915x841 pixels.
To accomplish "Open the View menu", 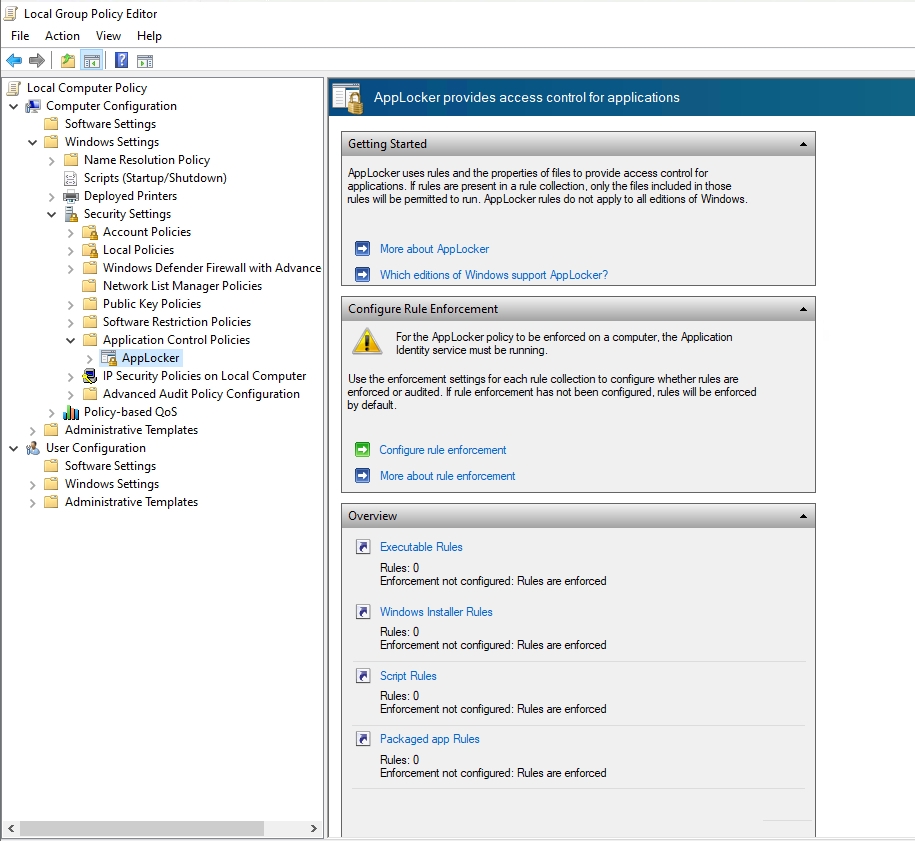I will click(108, 36).
